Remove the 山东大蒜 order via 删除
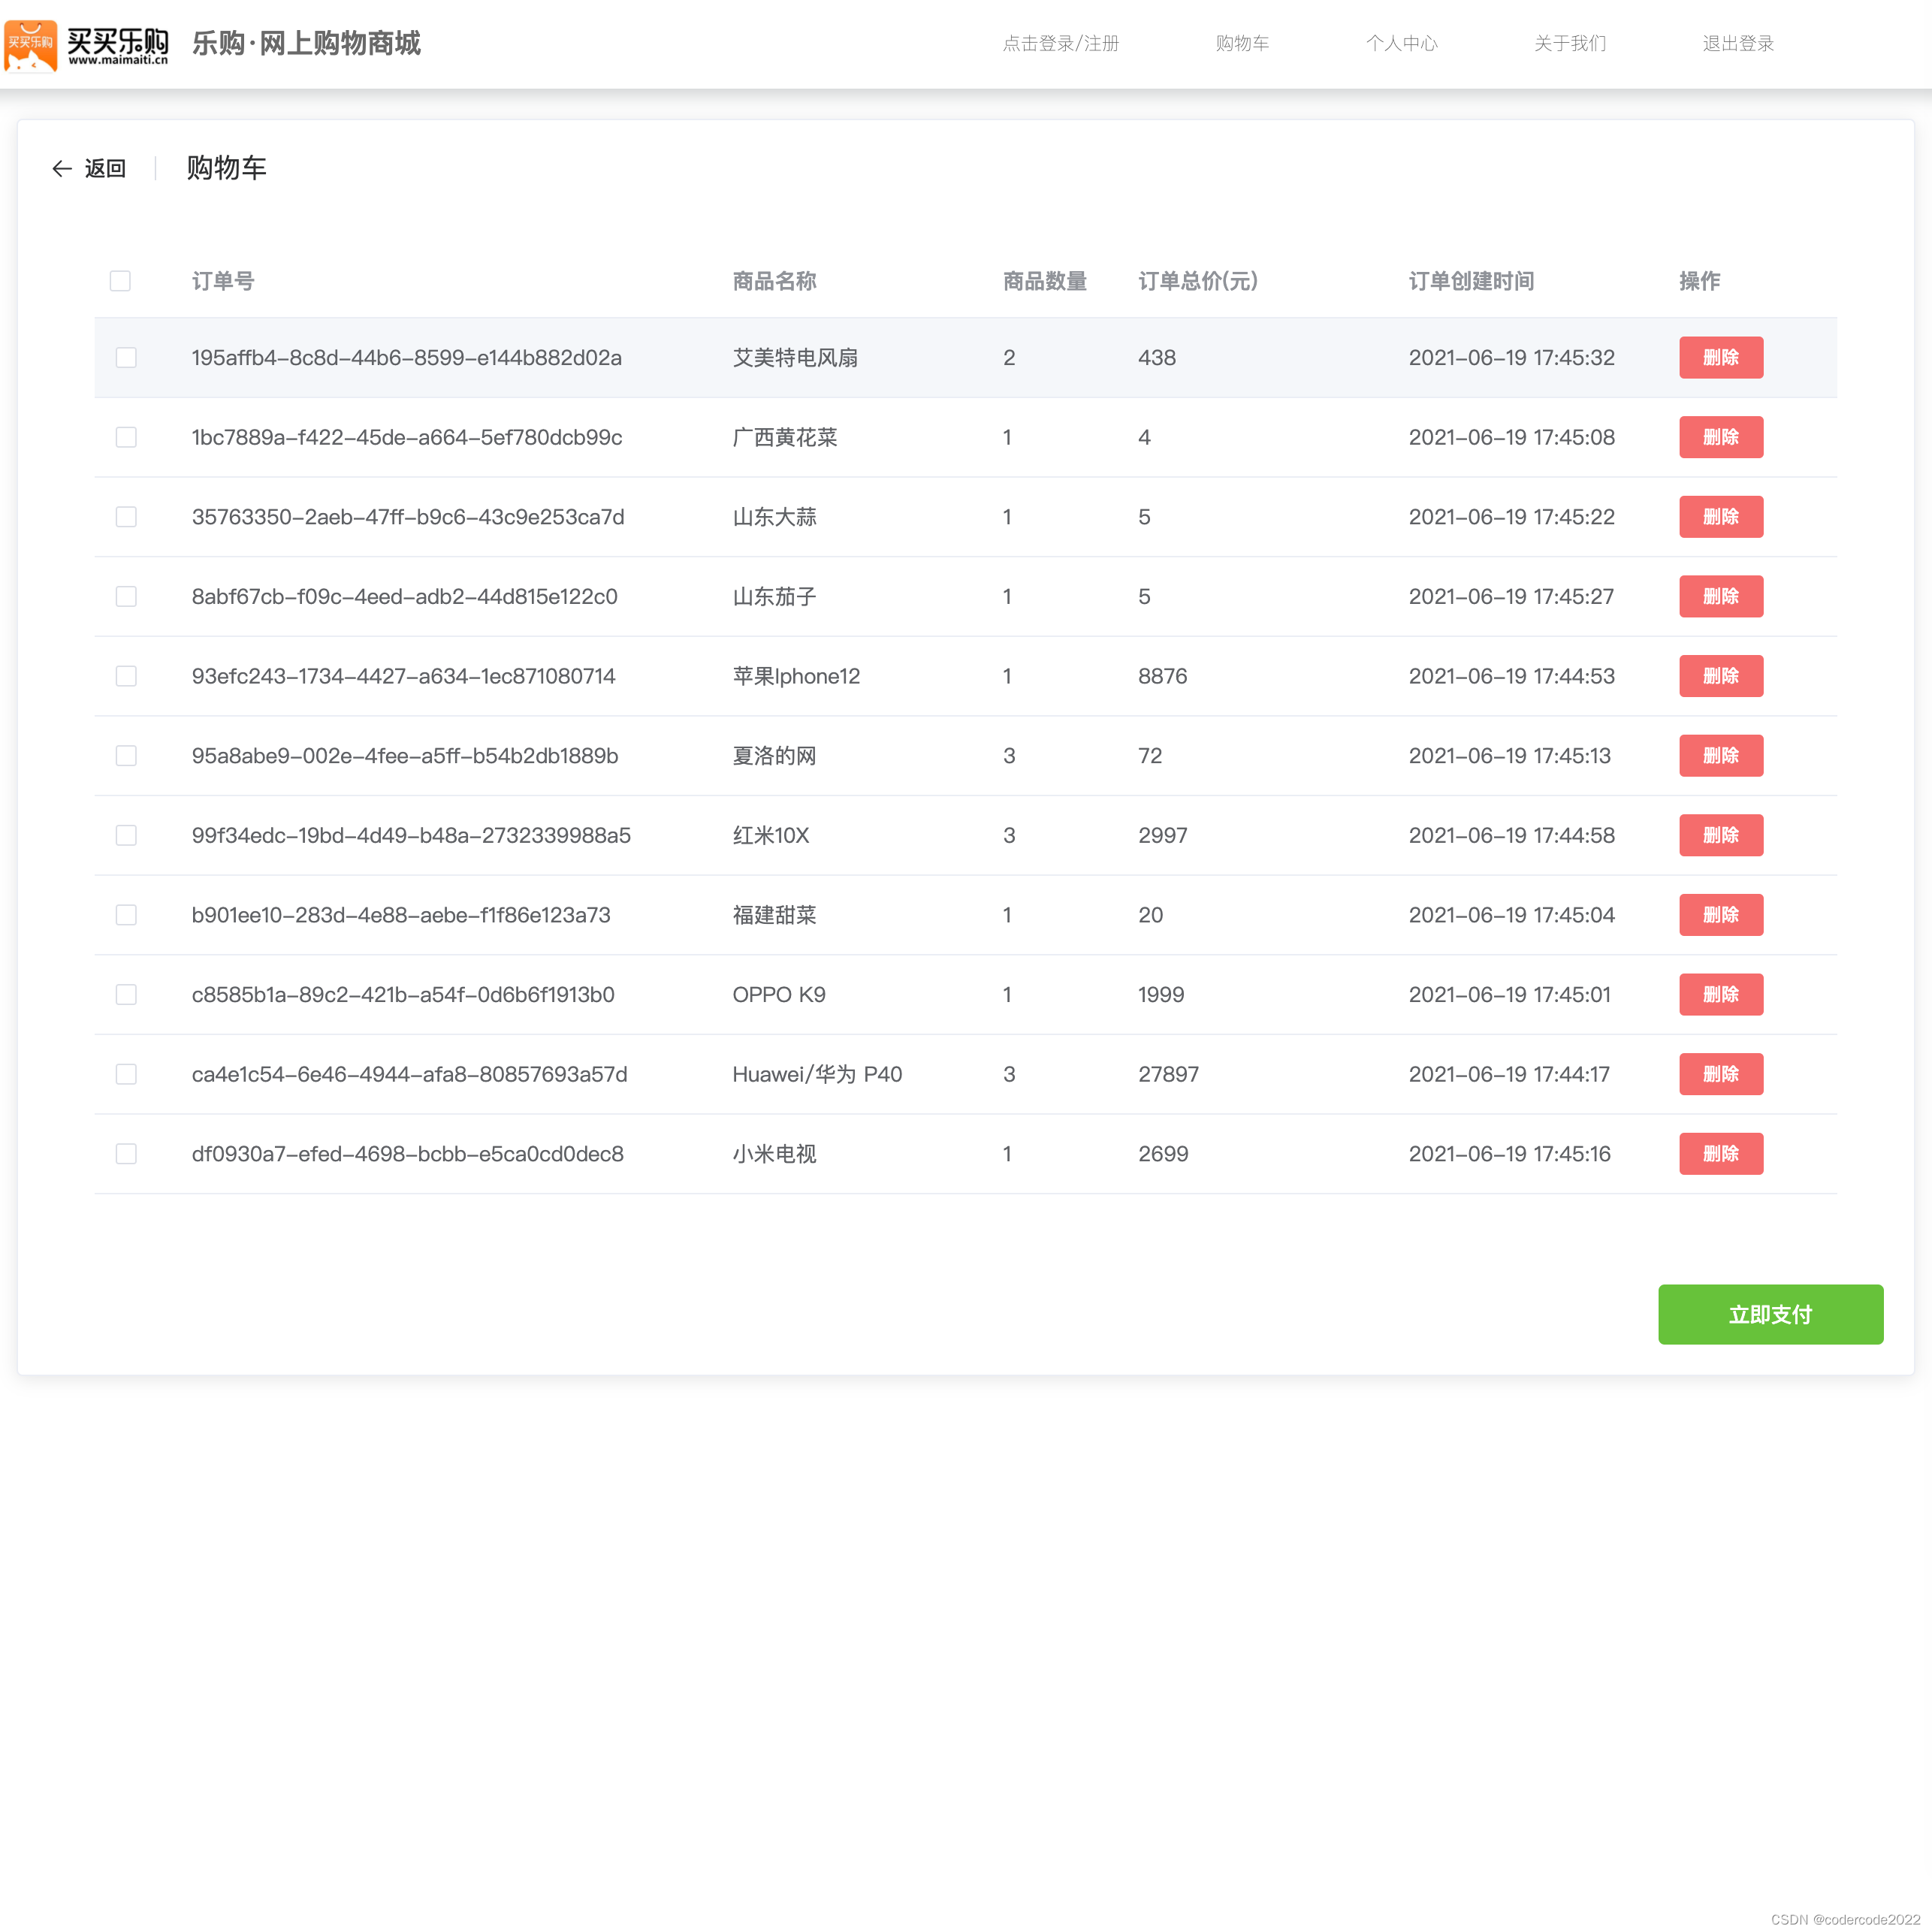This screenshot has width=1932, height=1932. (x=1720, y=517)
